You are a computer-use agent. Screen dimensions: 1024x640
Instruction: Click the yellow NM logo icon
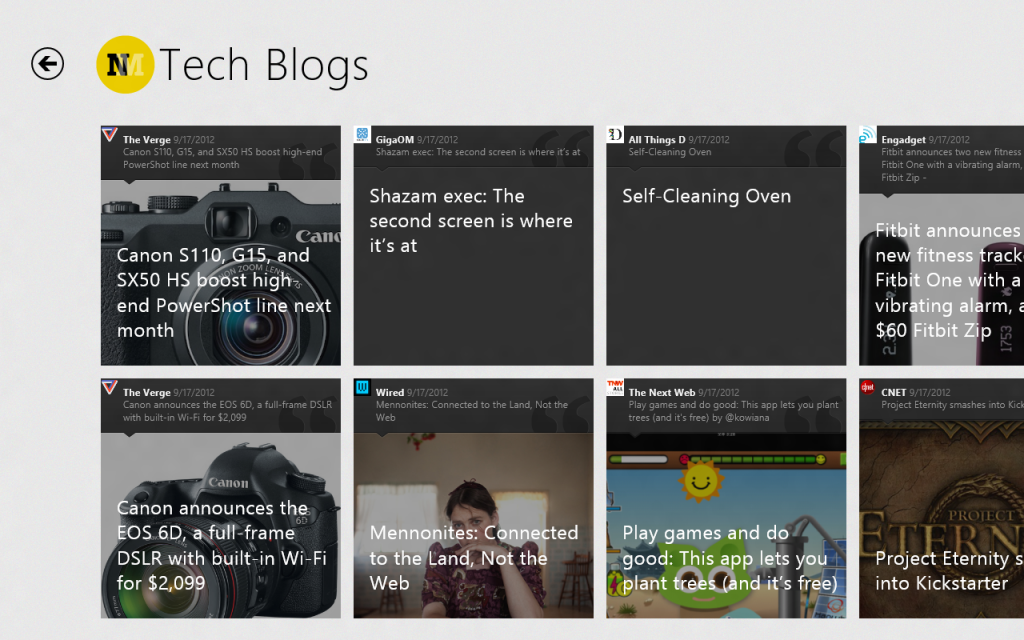(x=125, y=65)
